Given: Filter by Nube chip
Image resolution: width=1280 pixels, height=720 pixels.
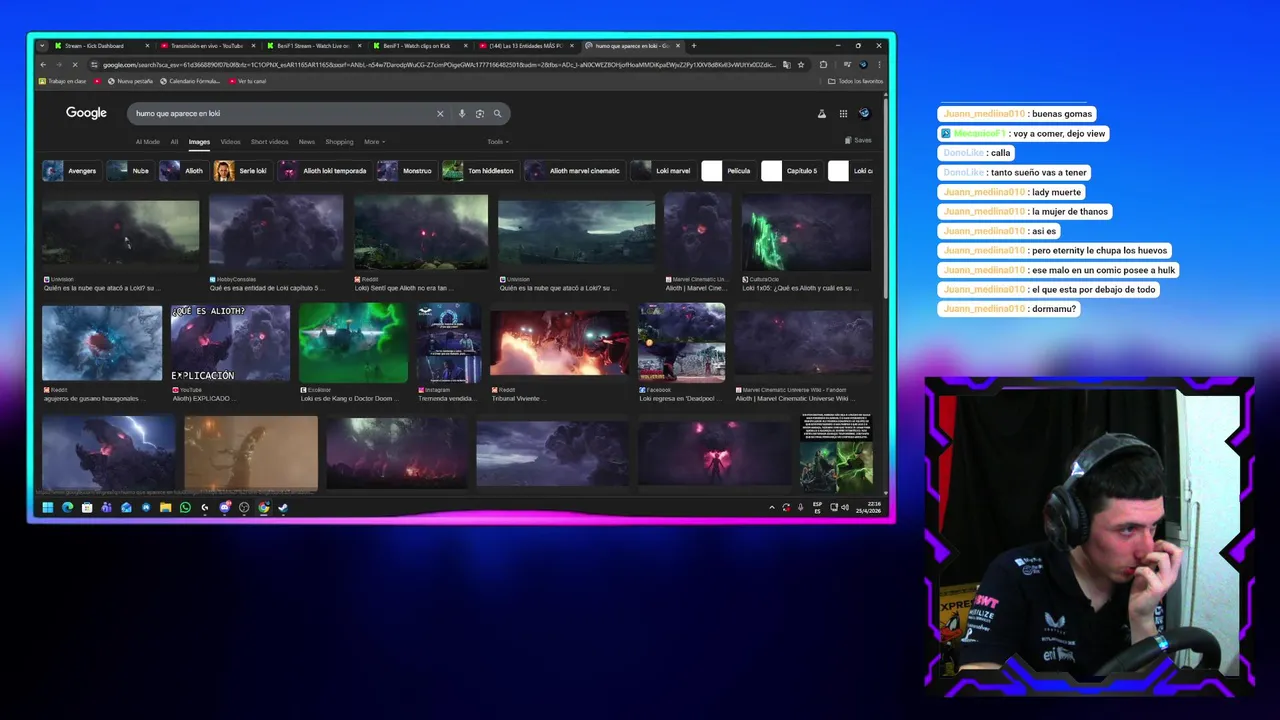Looking at the screenshot, I should (x=129, y=171).
